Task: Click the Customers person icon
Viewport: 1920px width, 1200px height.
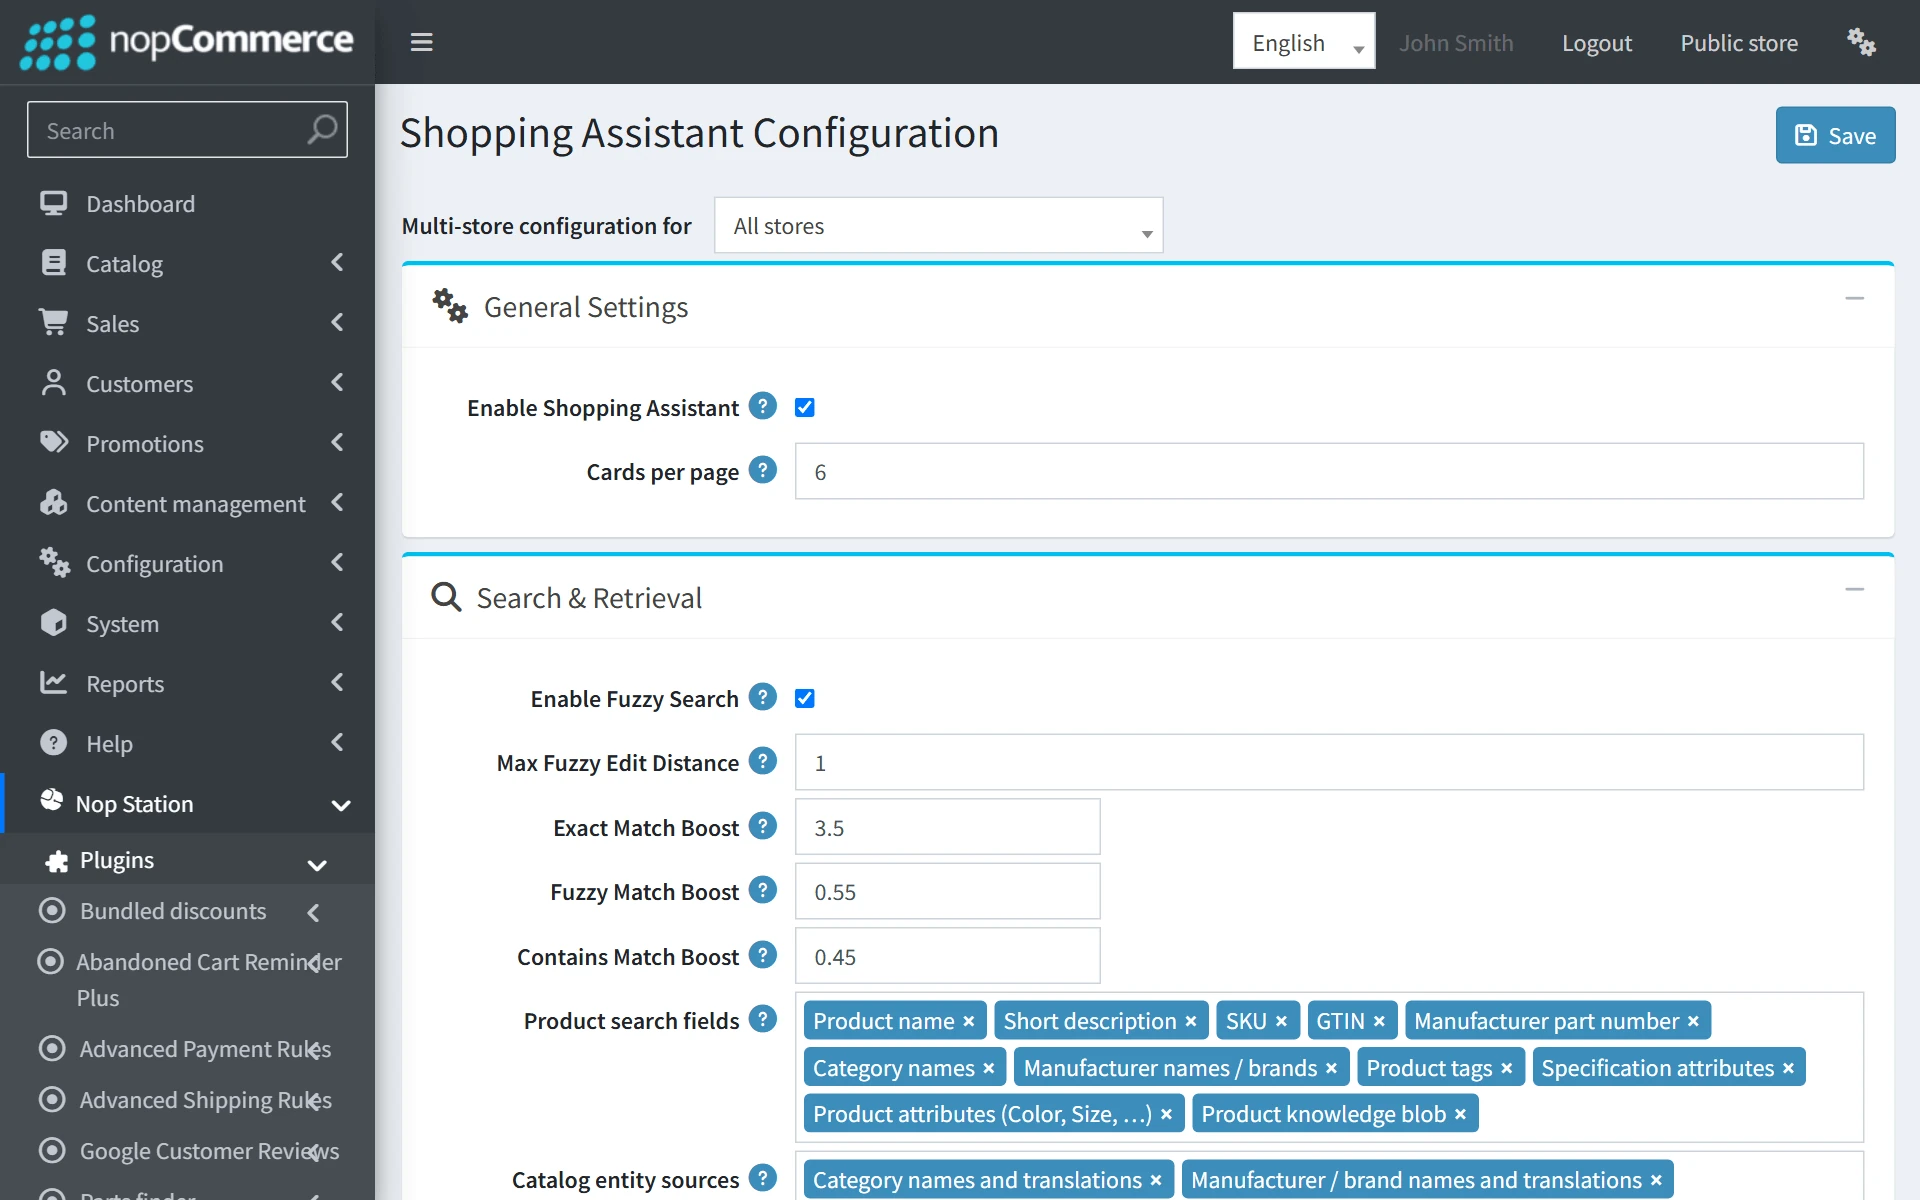Action: 53,383
